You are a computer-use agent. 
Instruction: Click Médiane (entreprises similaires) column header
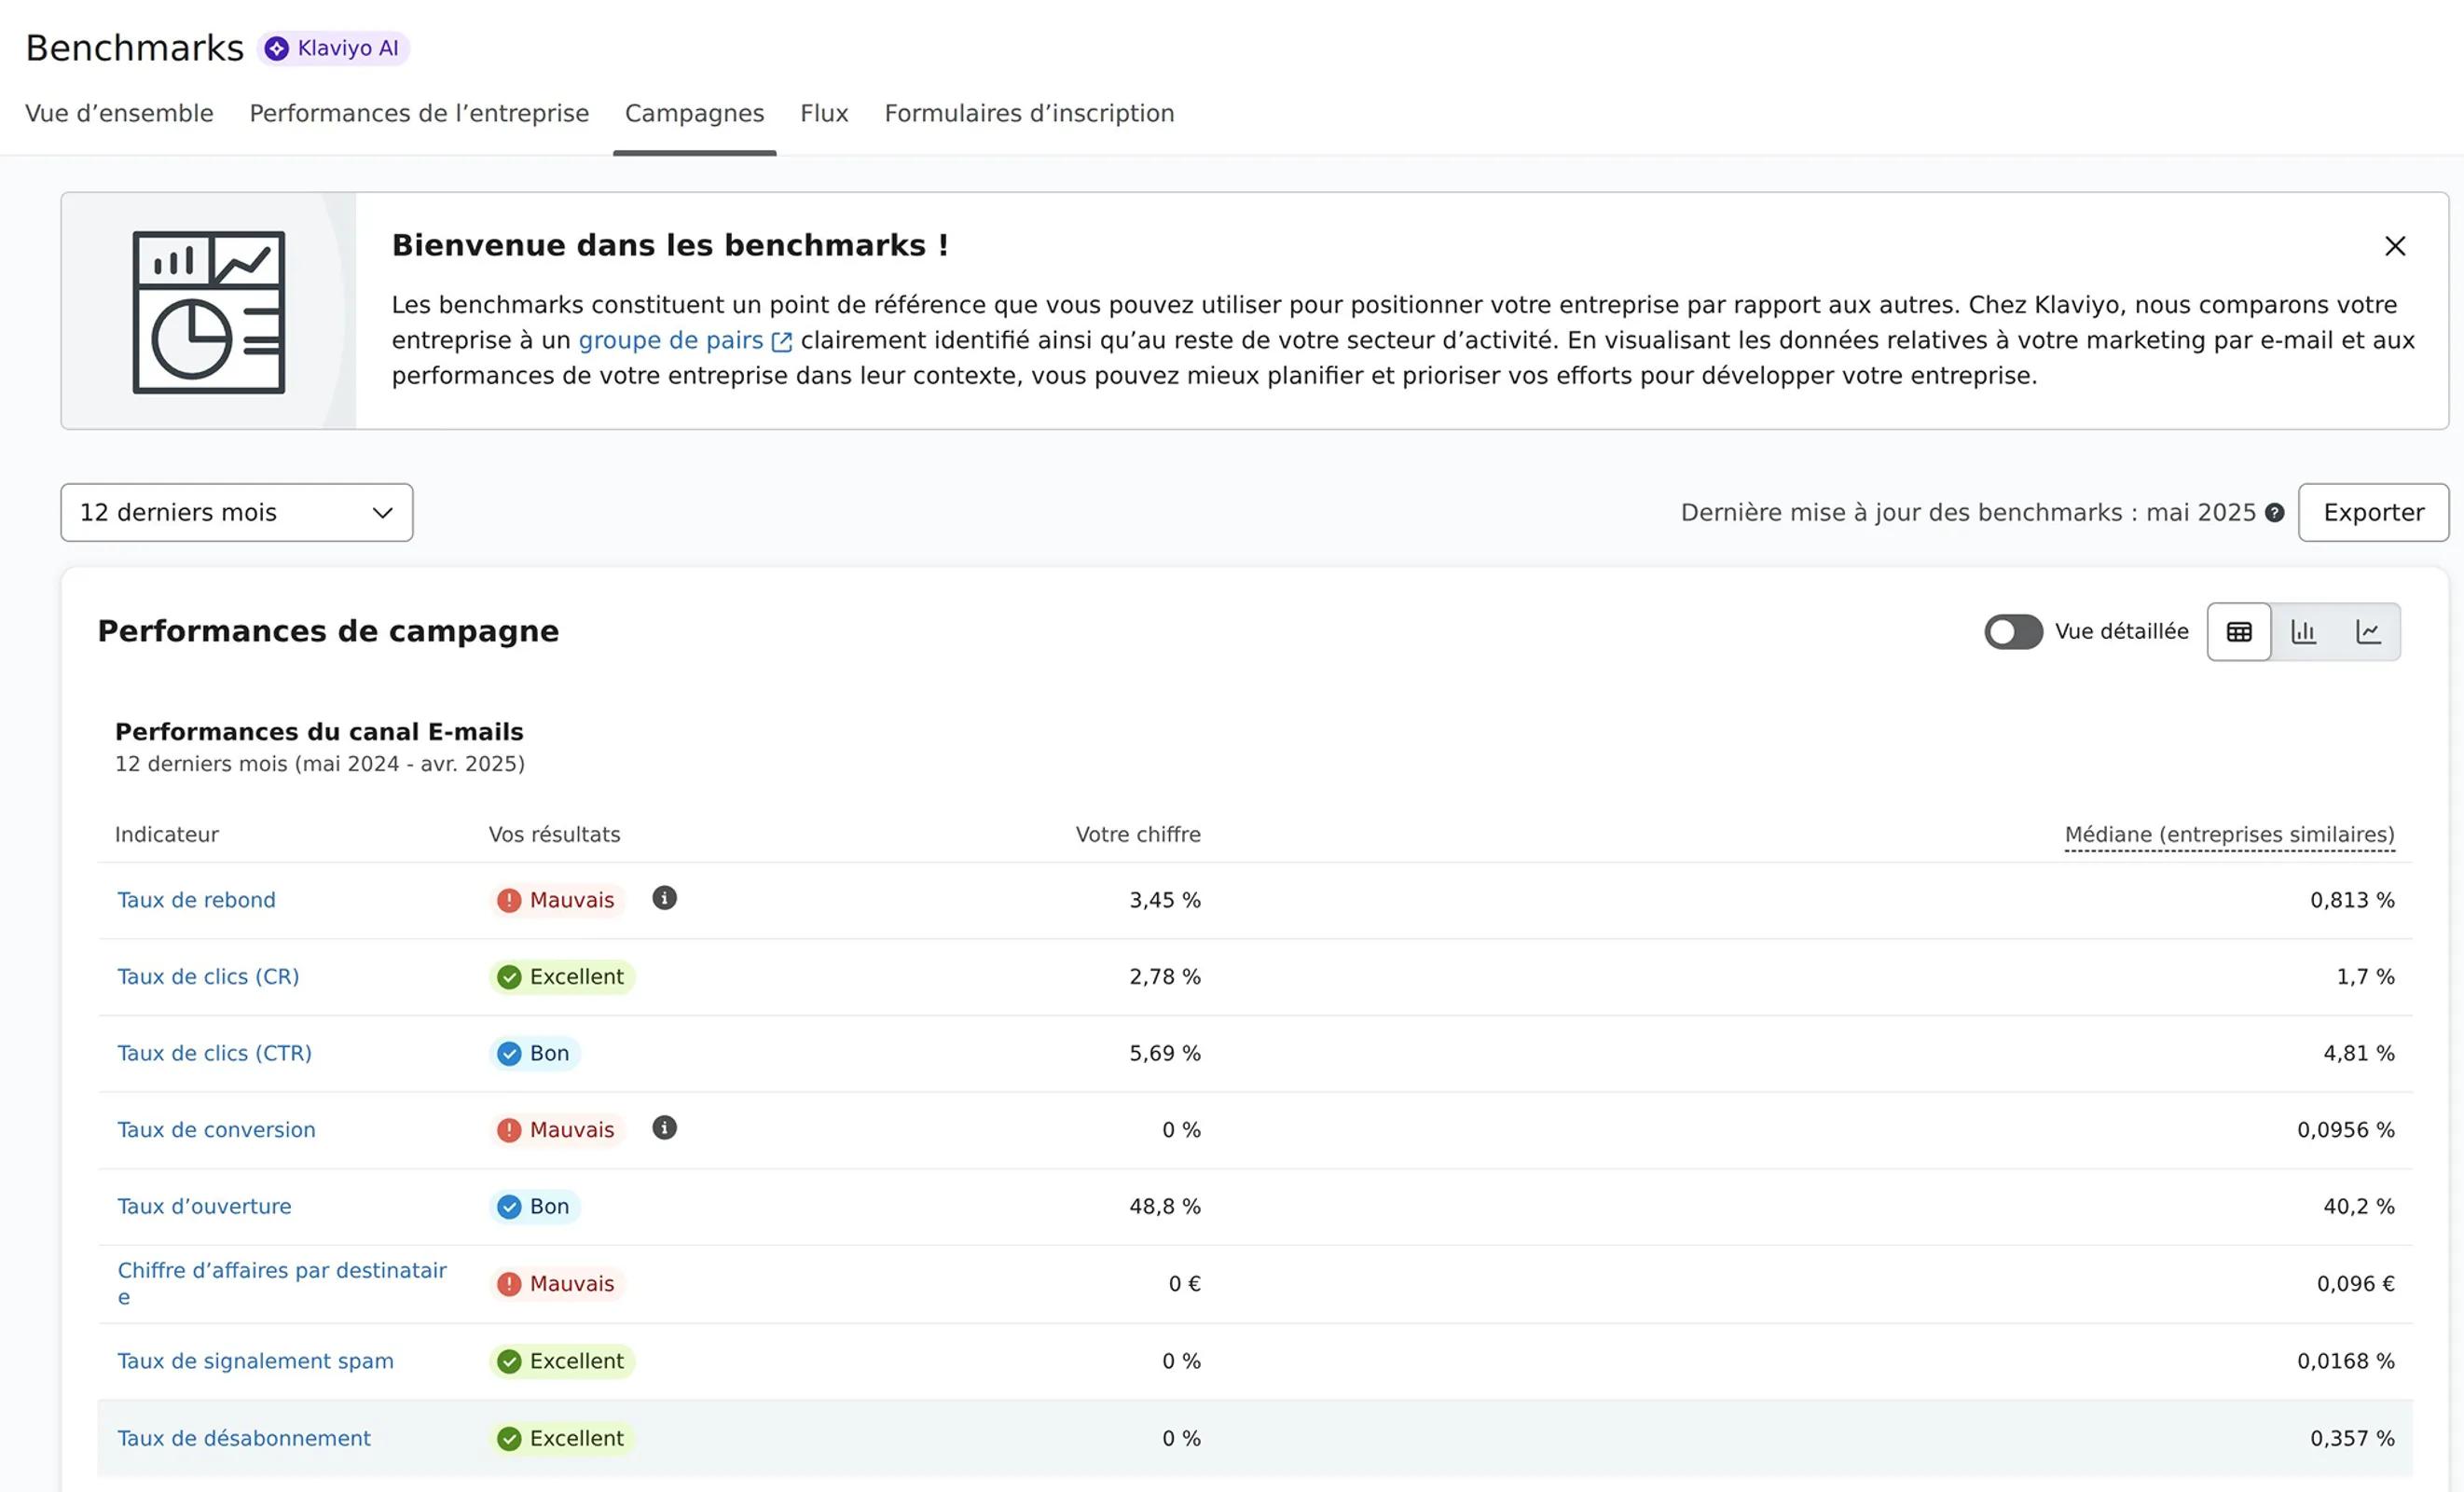(2228, 834)
